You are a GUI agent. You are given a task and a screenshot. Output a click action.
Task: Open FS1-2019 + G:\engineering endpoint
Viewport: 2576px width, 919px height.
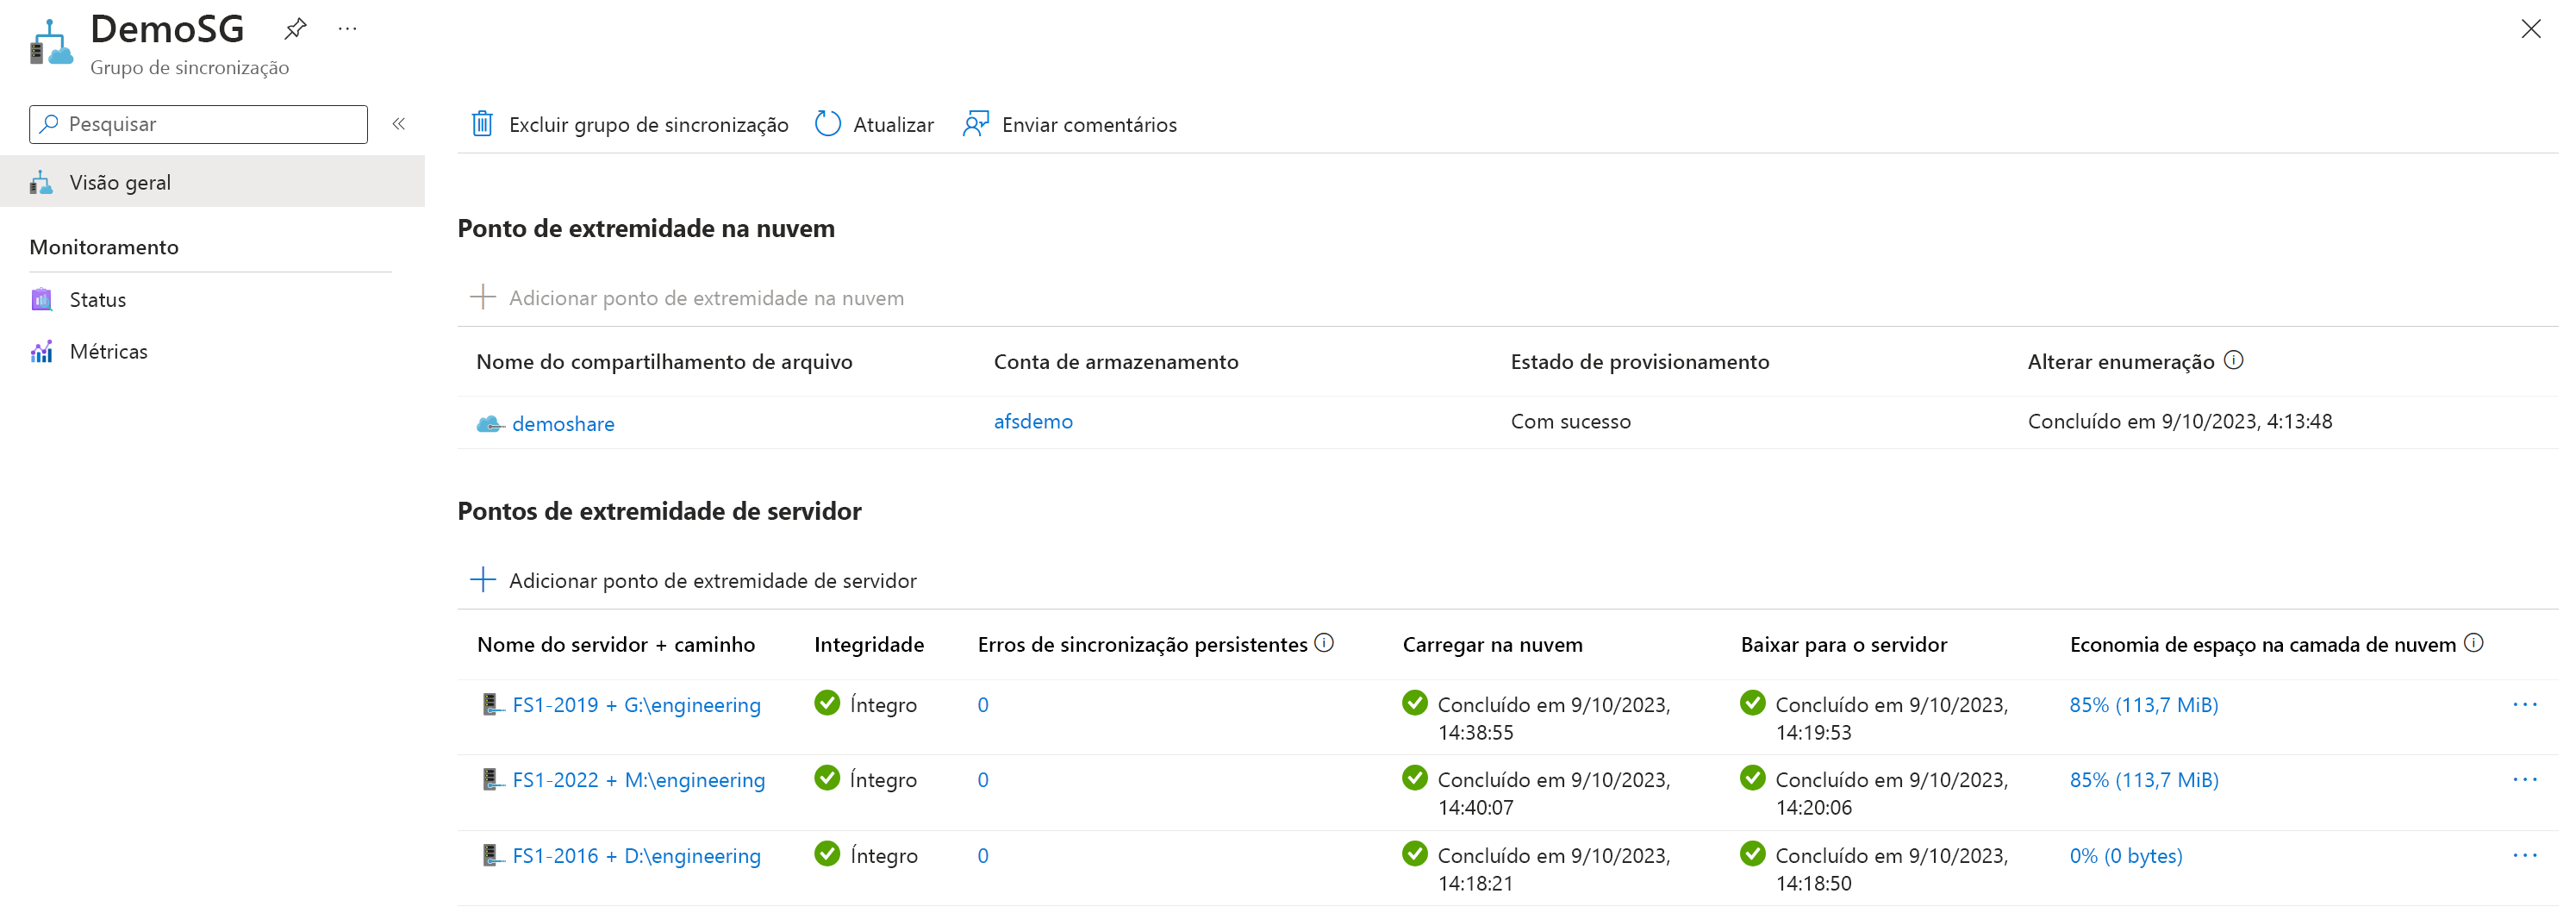636,704
